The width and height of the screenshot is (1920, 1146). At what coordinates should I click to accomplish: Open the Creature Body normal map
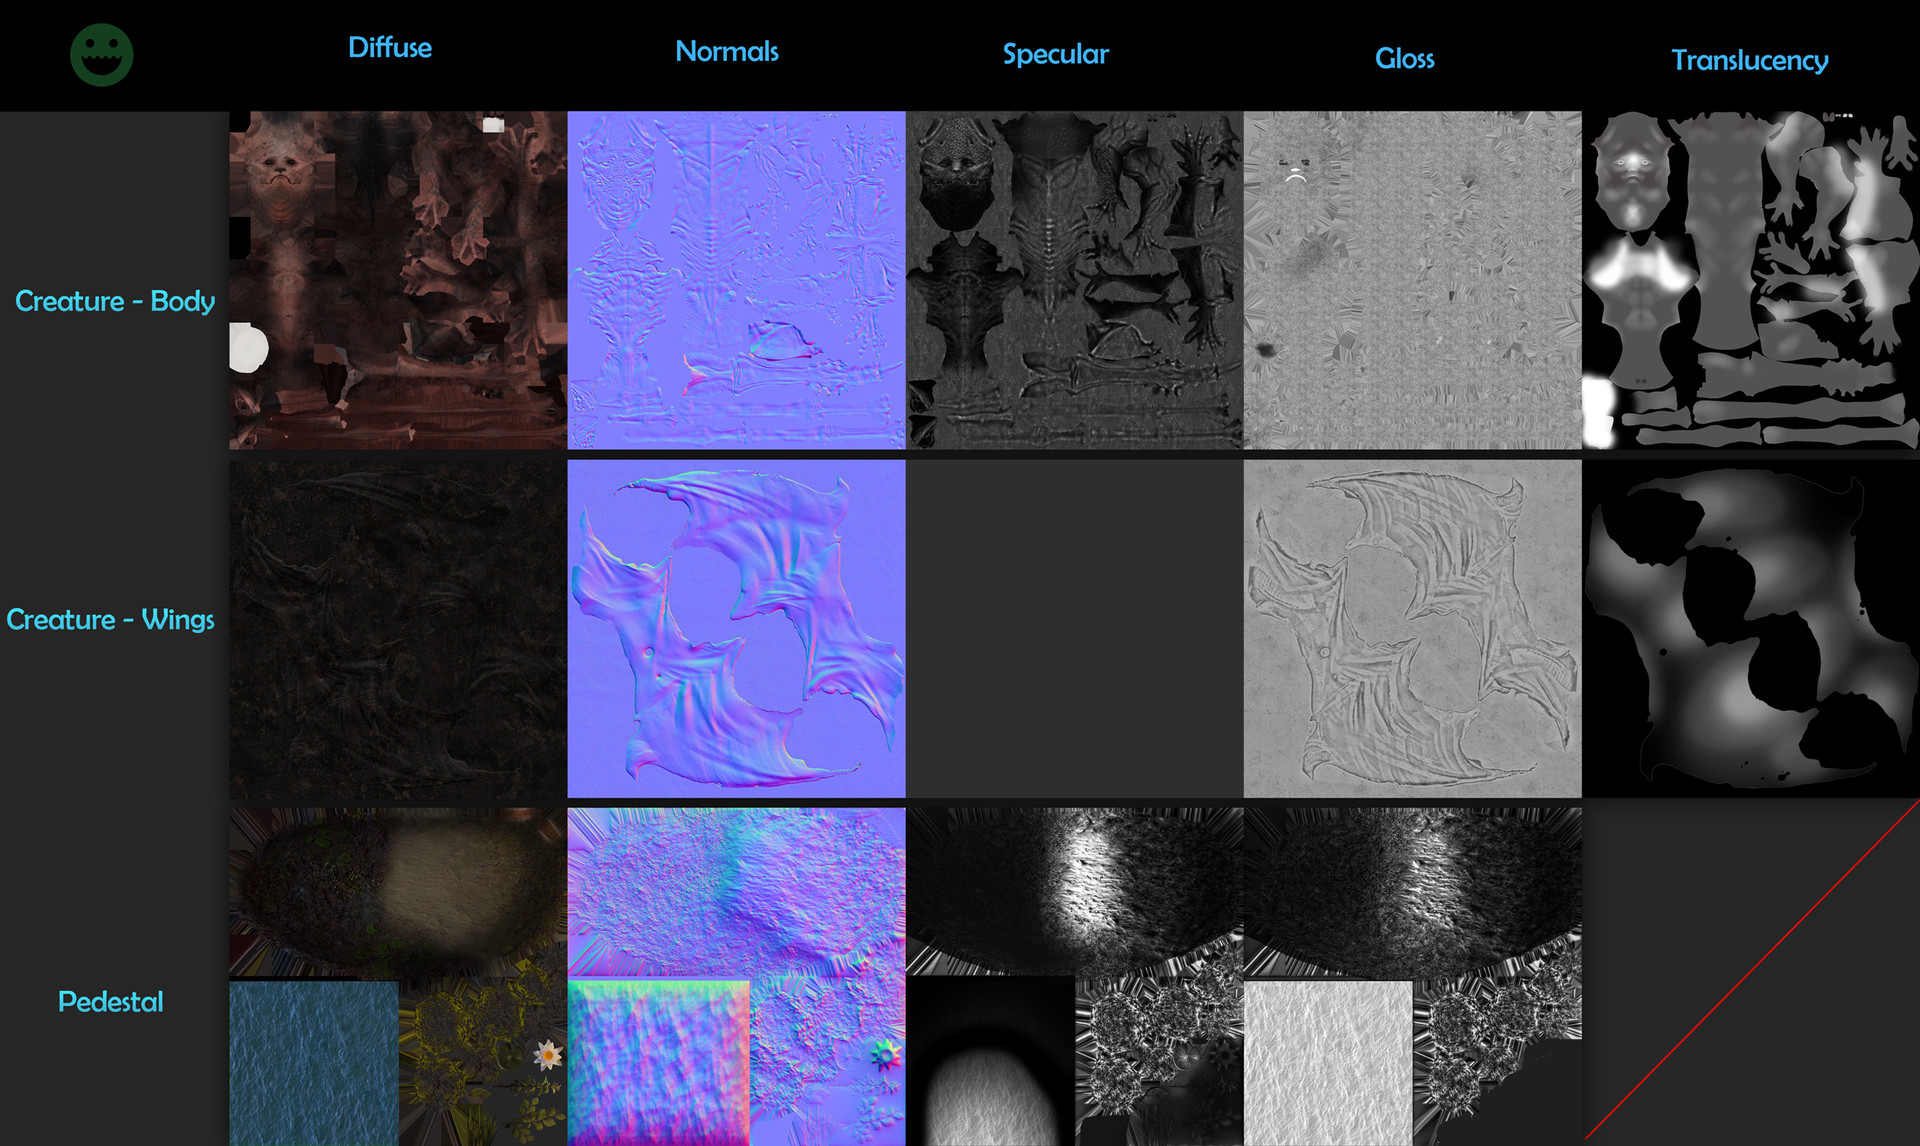click(x=736, y=280)
